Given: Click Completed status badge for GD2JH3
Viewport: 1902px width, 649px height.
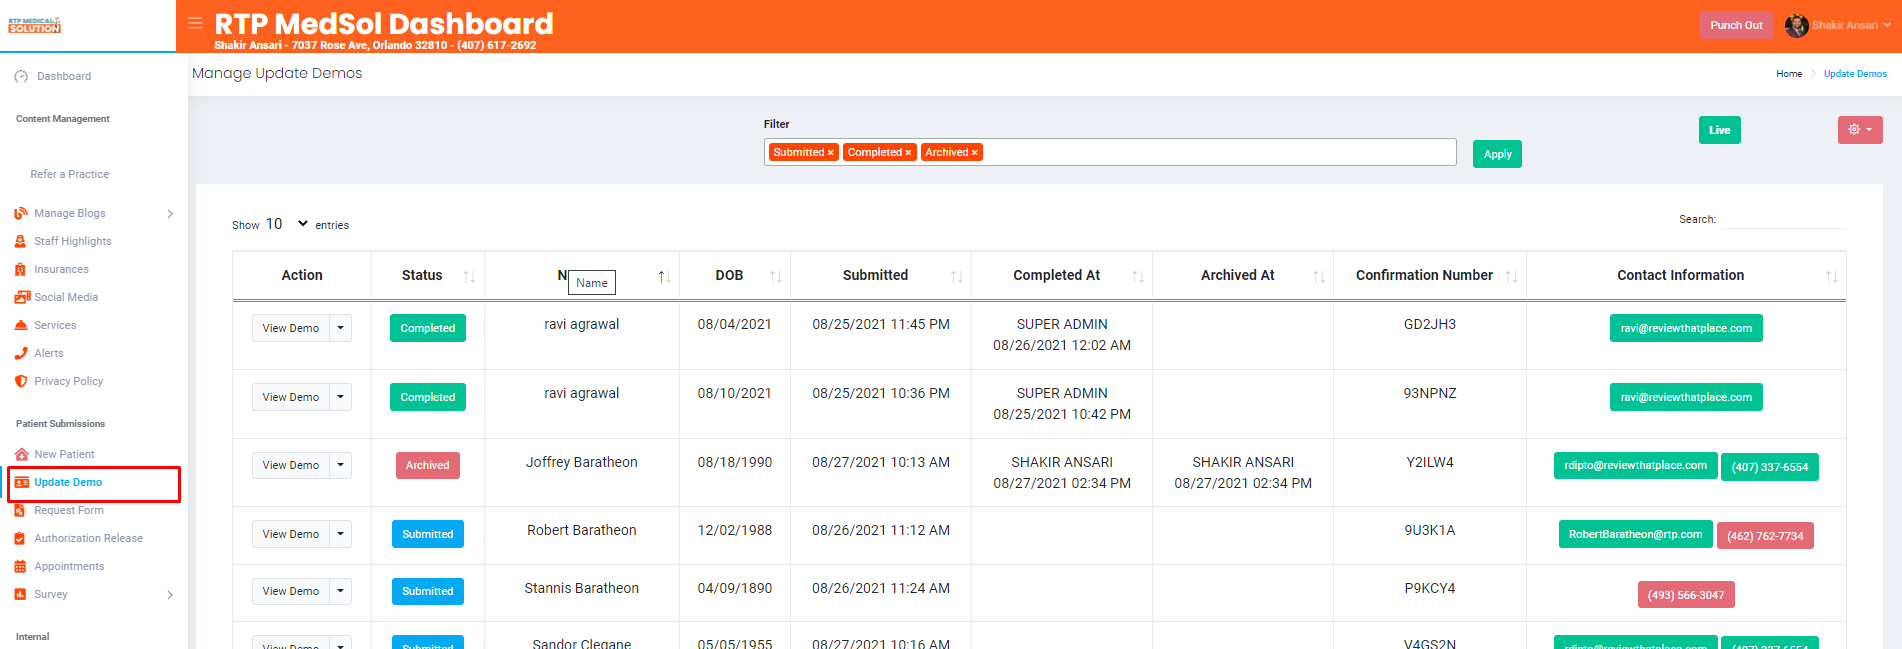Looking at the screenshot, I should [428, 328].
